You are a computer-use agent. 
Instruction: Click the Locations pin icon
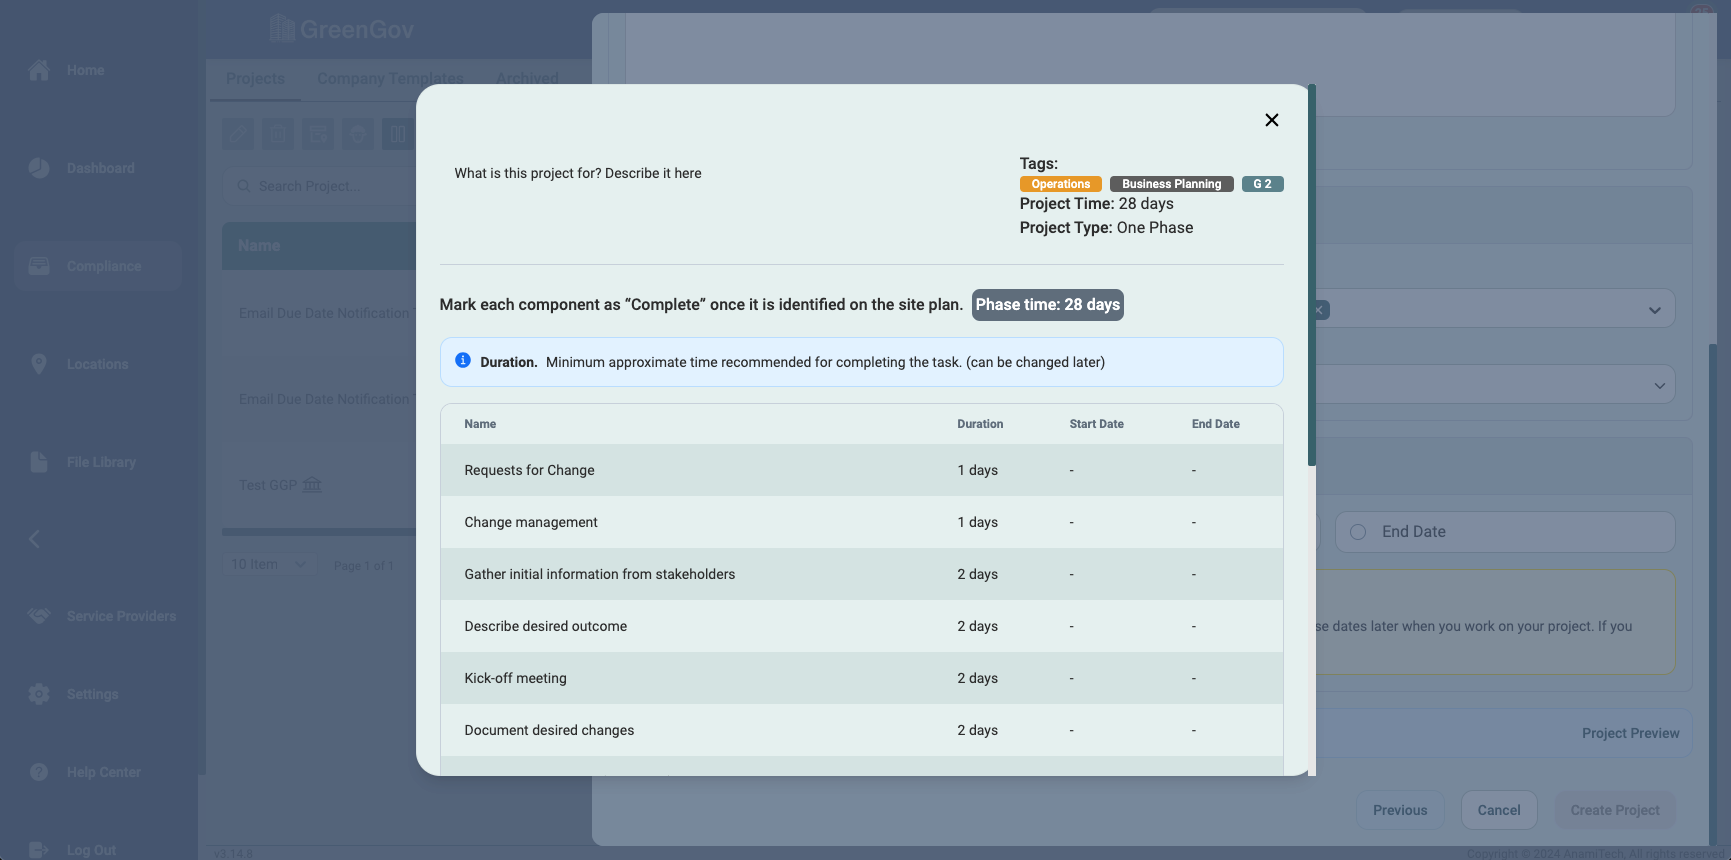click(x=39, y=364)
